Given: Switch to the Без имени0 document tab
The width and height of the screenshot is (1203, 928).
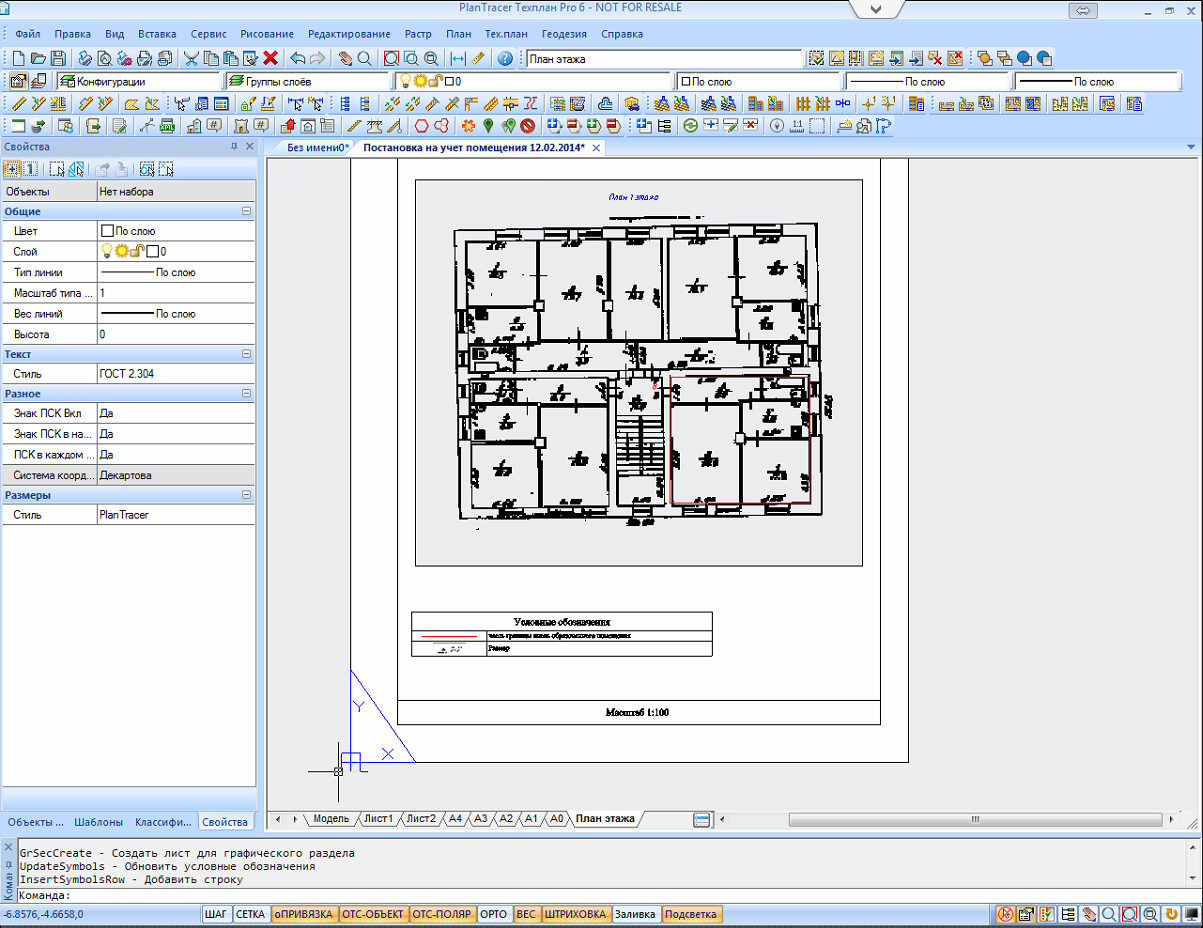Looking at the screenshot, I should point(316,148).
